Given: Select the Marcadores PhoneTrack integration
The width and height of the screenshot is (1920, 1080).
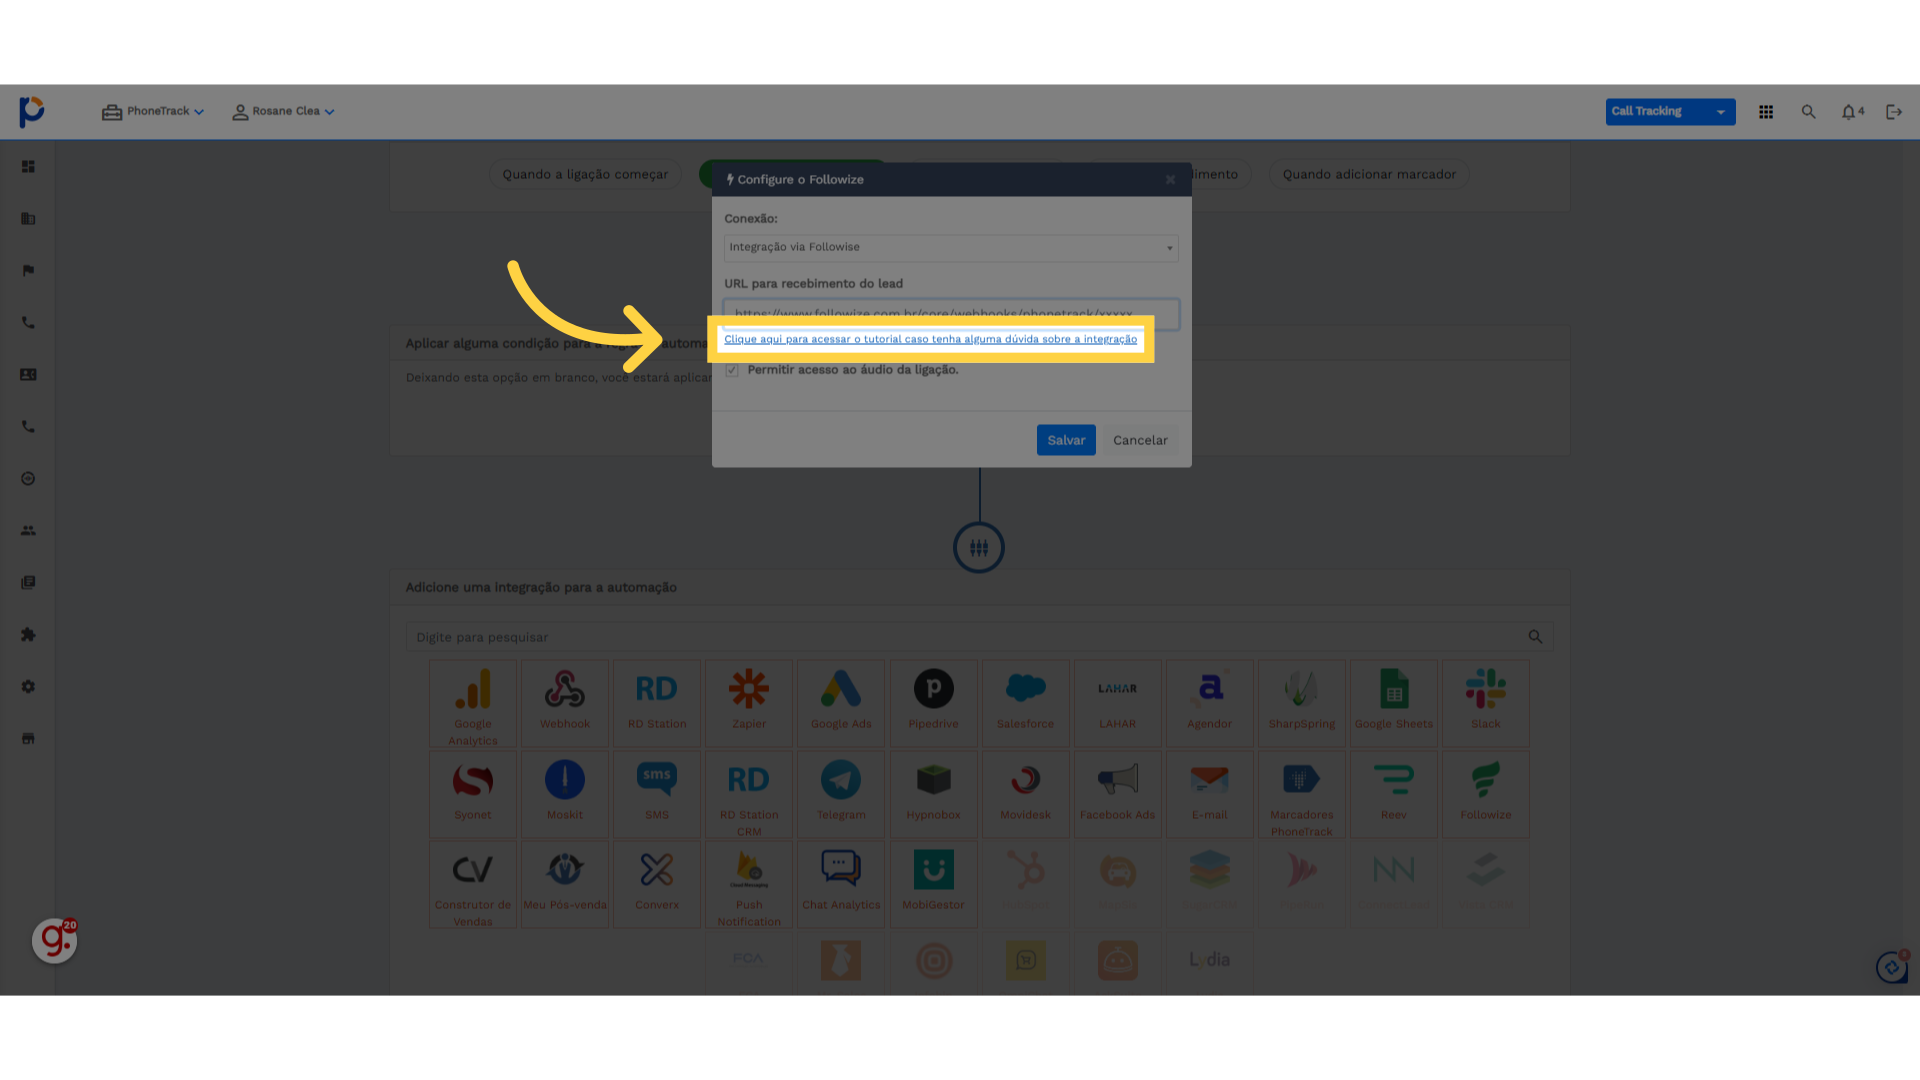Looking at the screenshot, I should [1301, 794].
